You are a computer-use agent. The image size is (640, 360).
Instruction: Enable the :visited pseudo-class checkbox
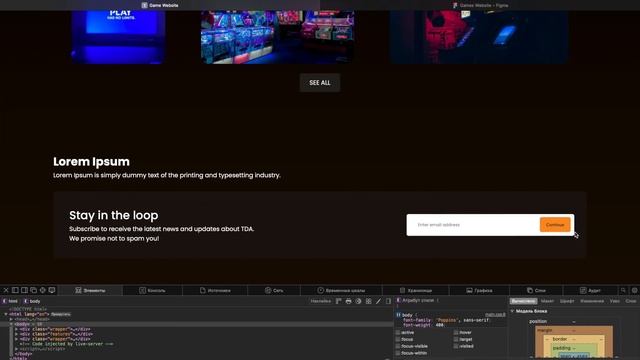(x=456, y=346)
